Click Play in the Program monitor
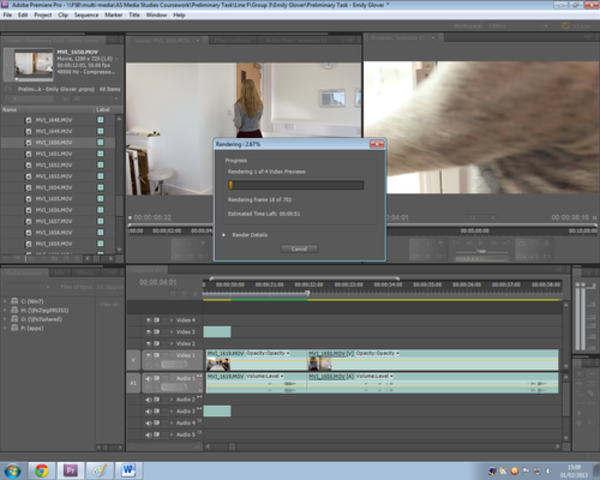Viewport: 600px width, 480px height. tap(481, 243)
